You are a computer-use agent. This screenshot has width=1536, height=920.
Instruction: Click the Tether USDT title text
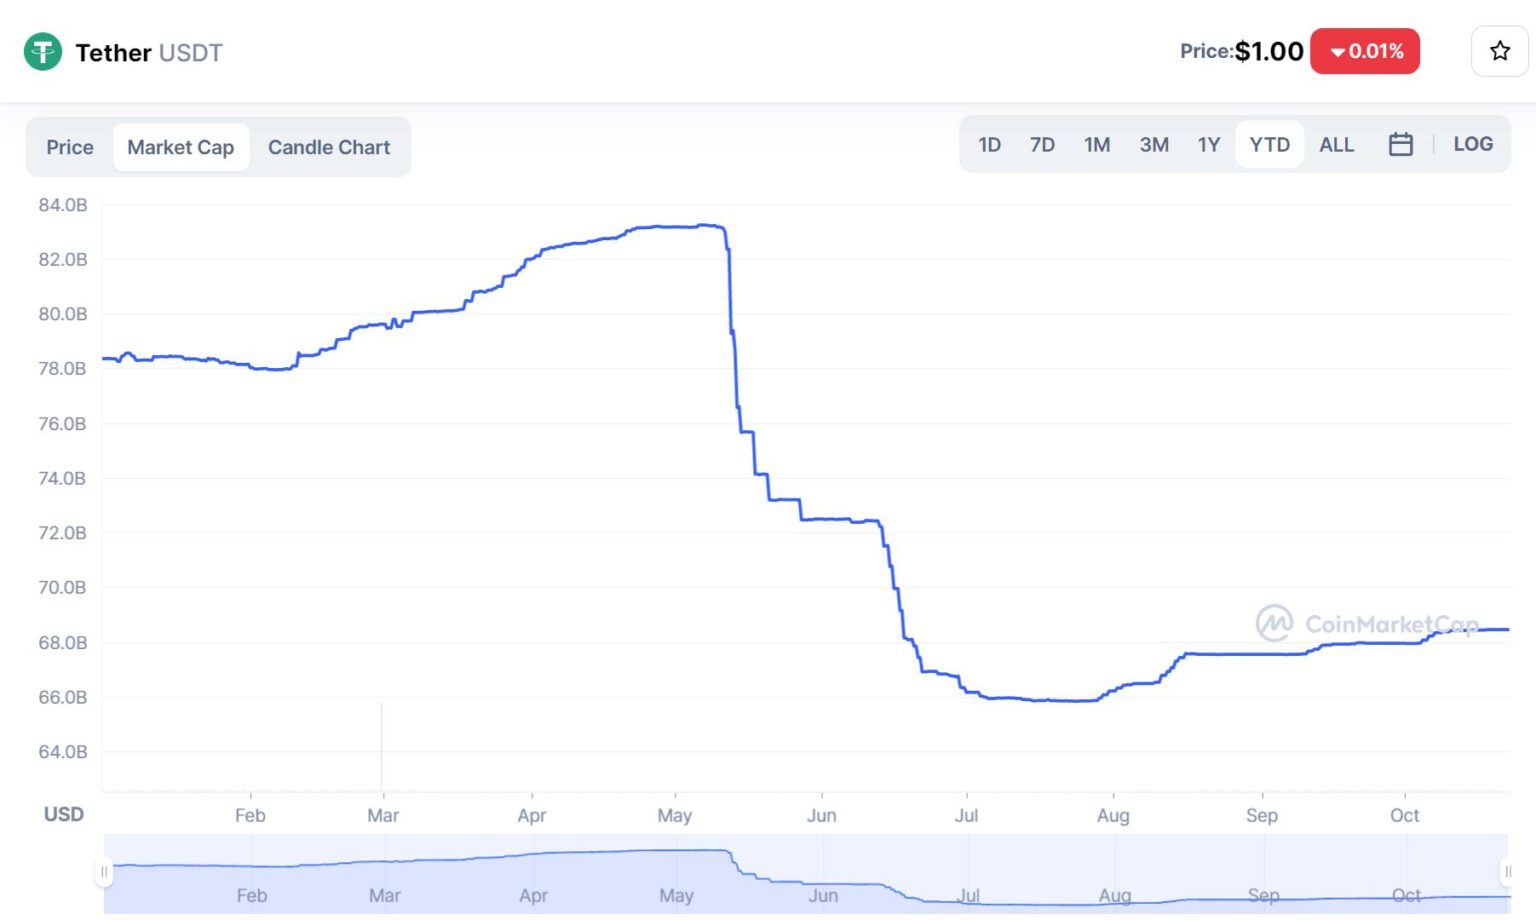(149, 53)
